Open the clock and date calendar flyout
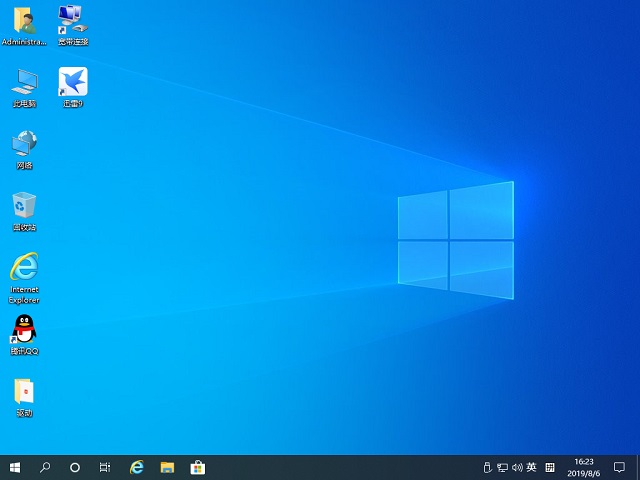Viewport: 640px width, 480px height. click(583, 467)
